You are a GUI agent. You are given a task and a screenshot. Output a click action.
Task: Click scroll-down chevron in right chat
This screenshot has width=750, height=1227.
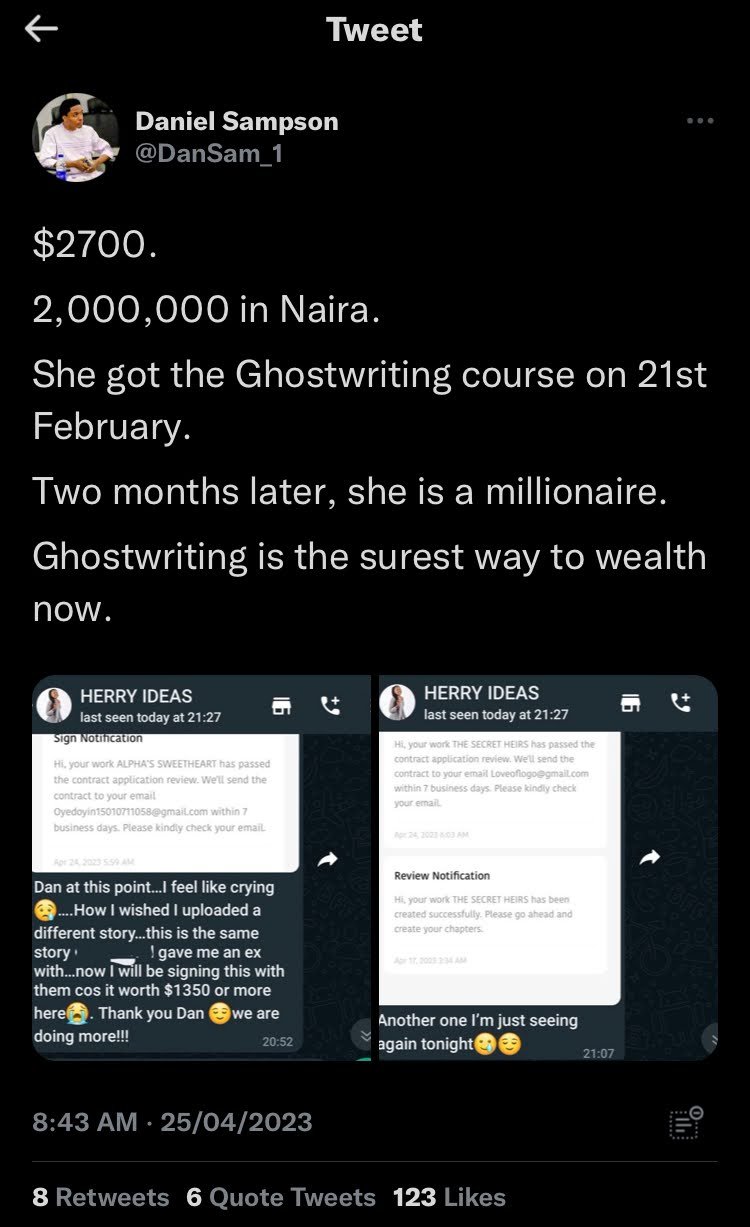tap(712, 1039)
